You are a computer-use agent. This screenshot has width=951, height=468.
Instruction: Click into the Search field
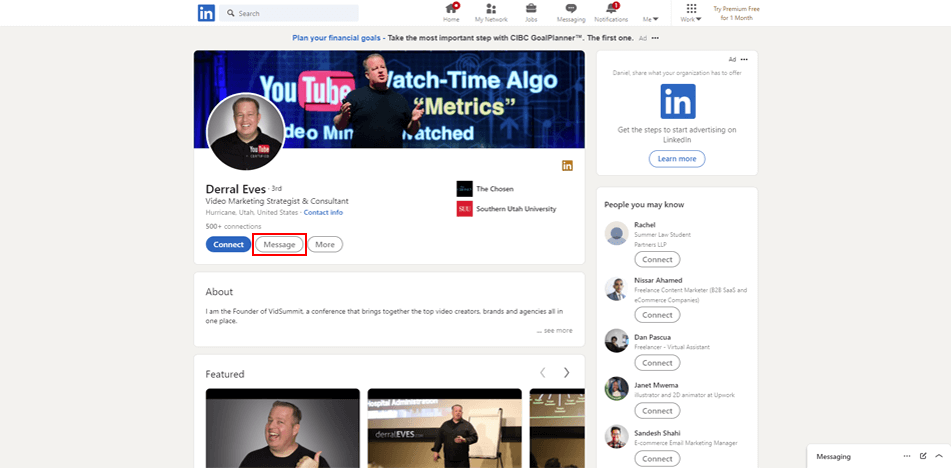click(289, 13)
